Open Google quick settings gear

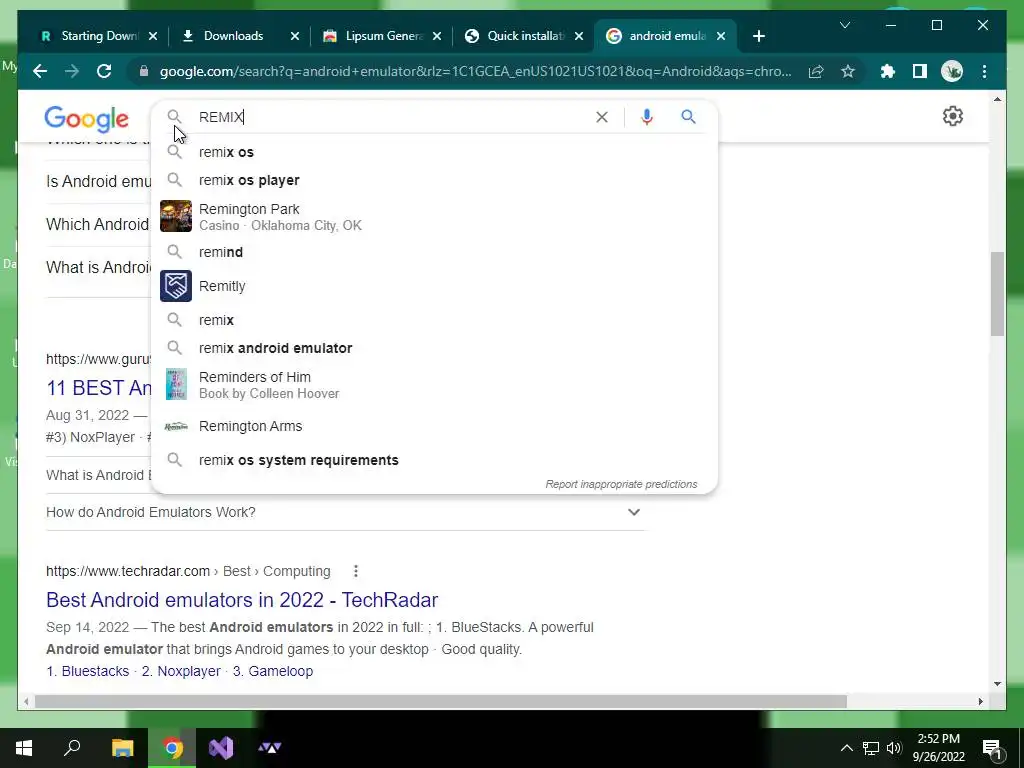(x=953, y=116)
